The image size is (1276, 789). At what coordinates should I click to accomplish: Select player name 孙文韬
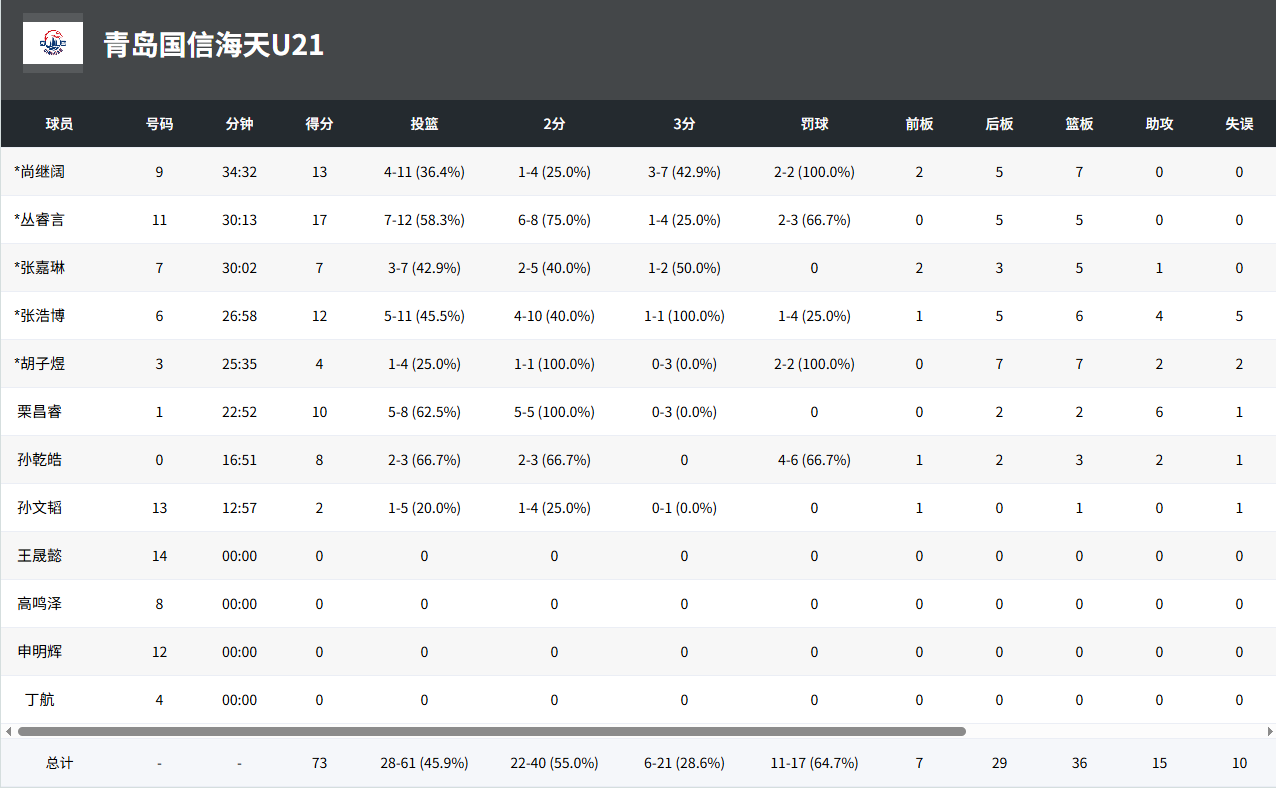coord(39,508)
